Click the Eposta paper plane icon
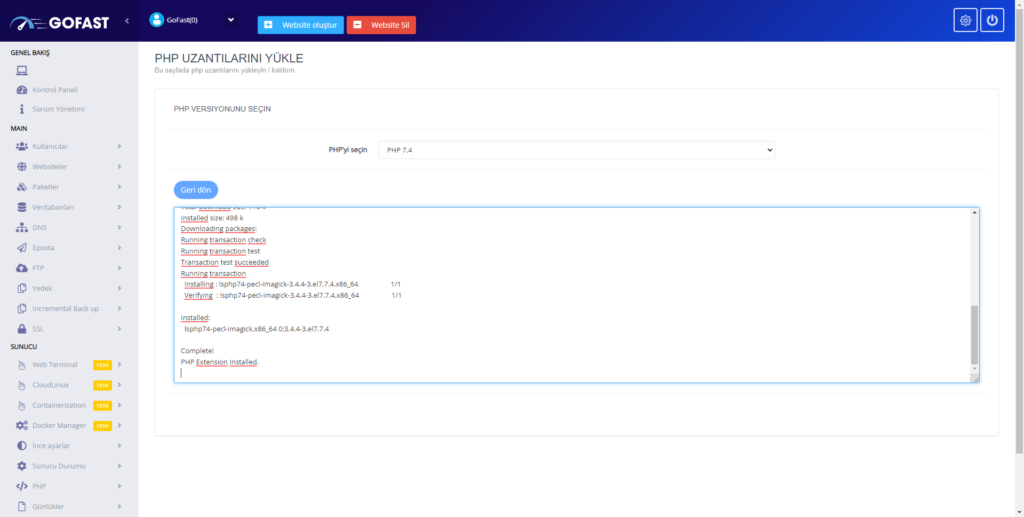Image resolution: width=1024 pixels, height=517 pixels. point(22,248)
